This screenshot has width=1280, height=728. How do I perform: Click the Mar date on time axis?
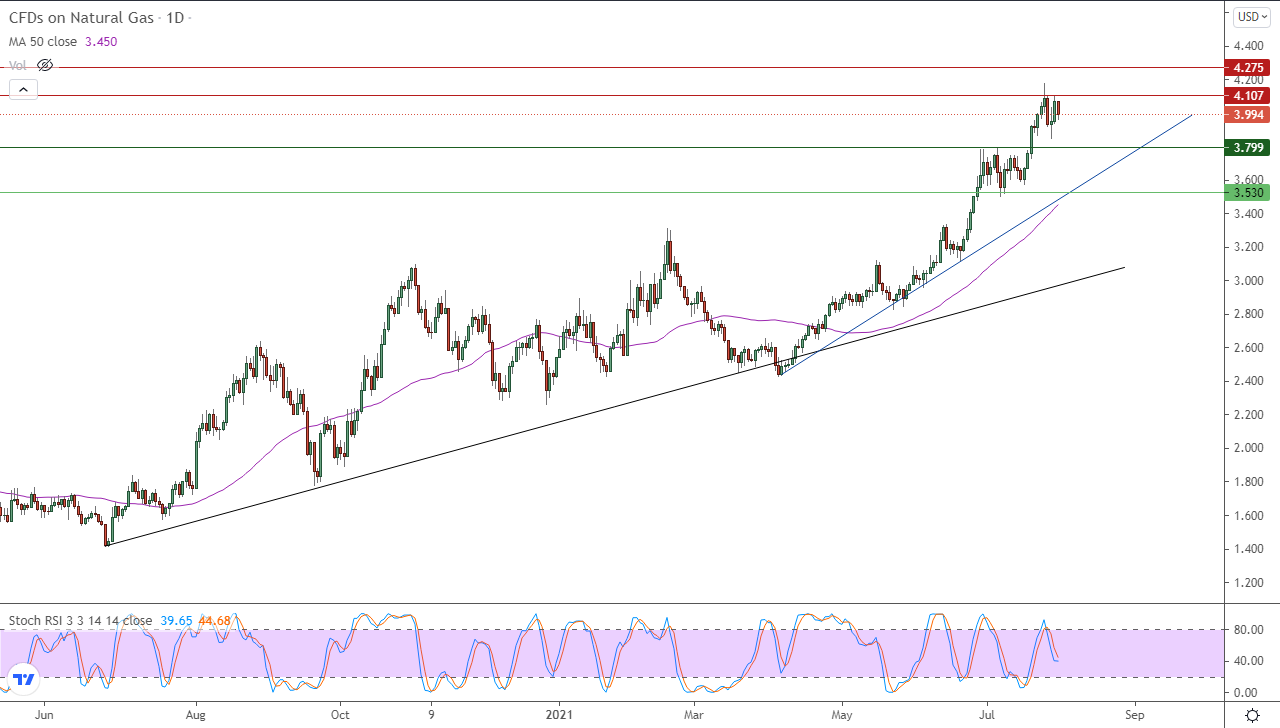pos(692,715)
